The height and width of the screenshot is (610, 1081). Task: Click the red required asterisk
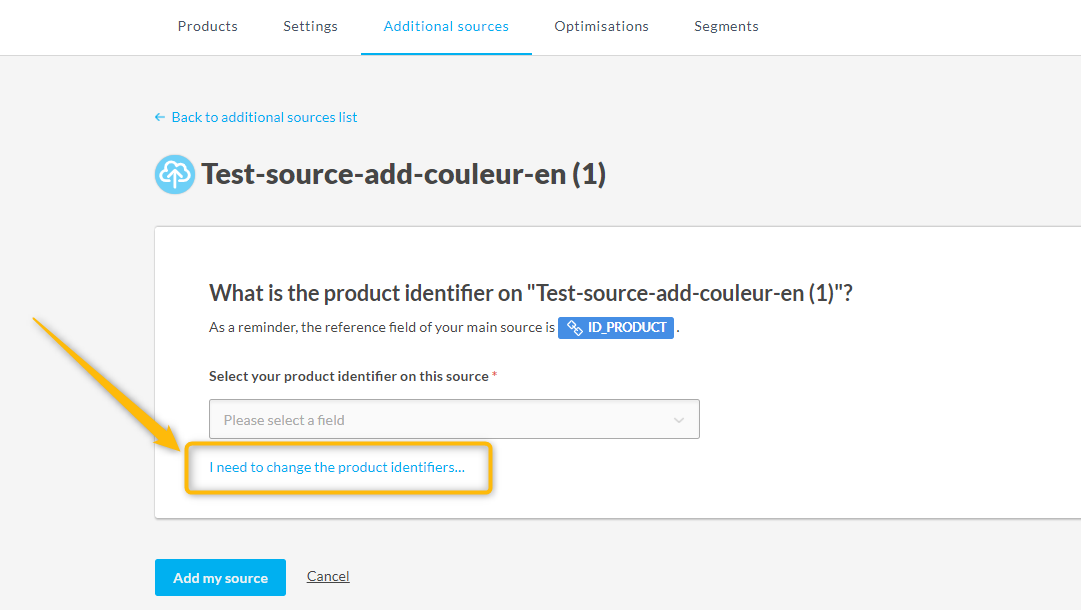495,375
